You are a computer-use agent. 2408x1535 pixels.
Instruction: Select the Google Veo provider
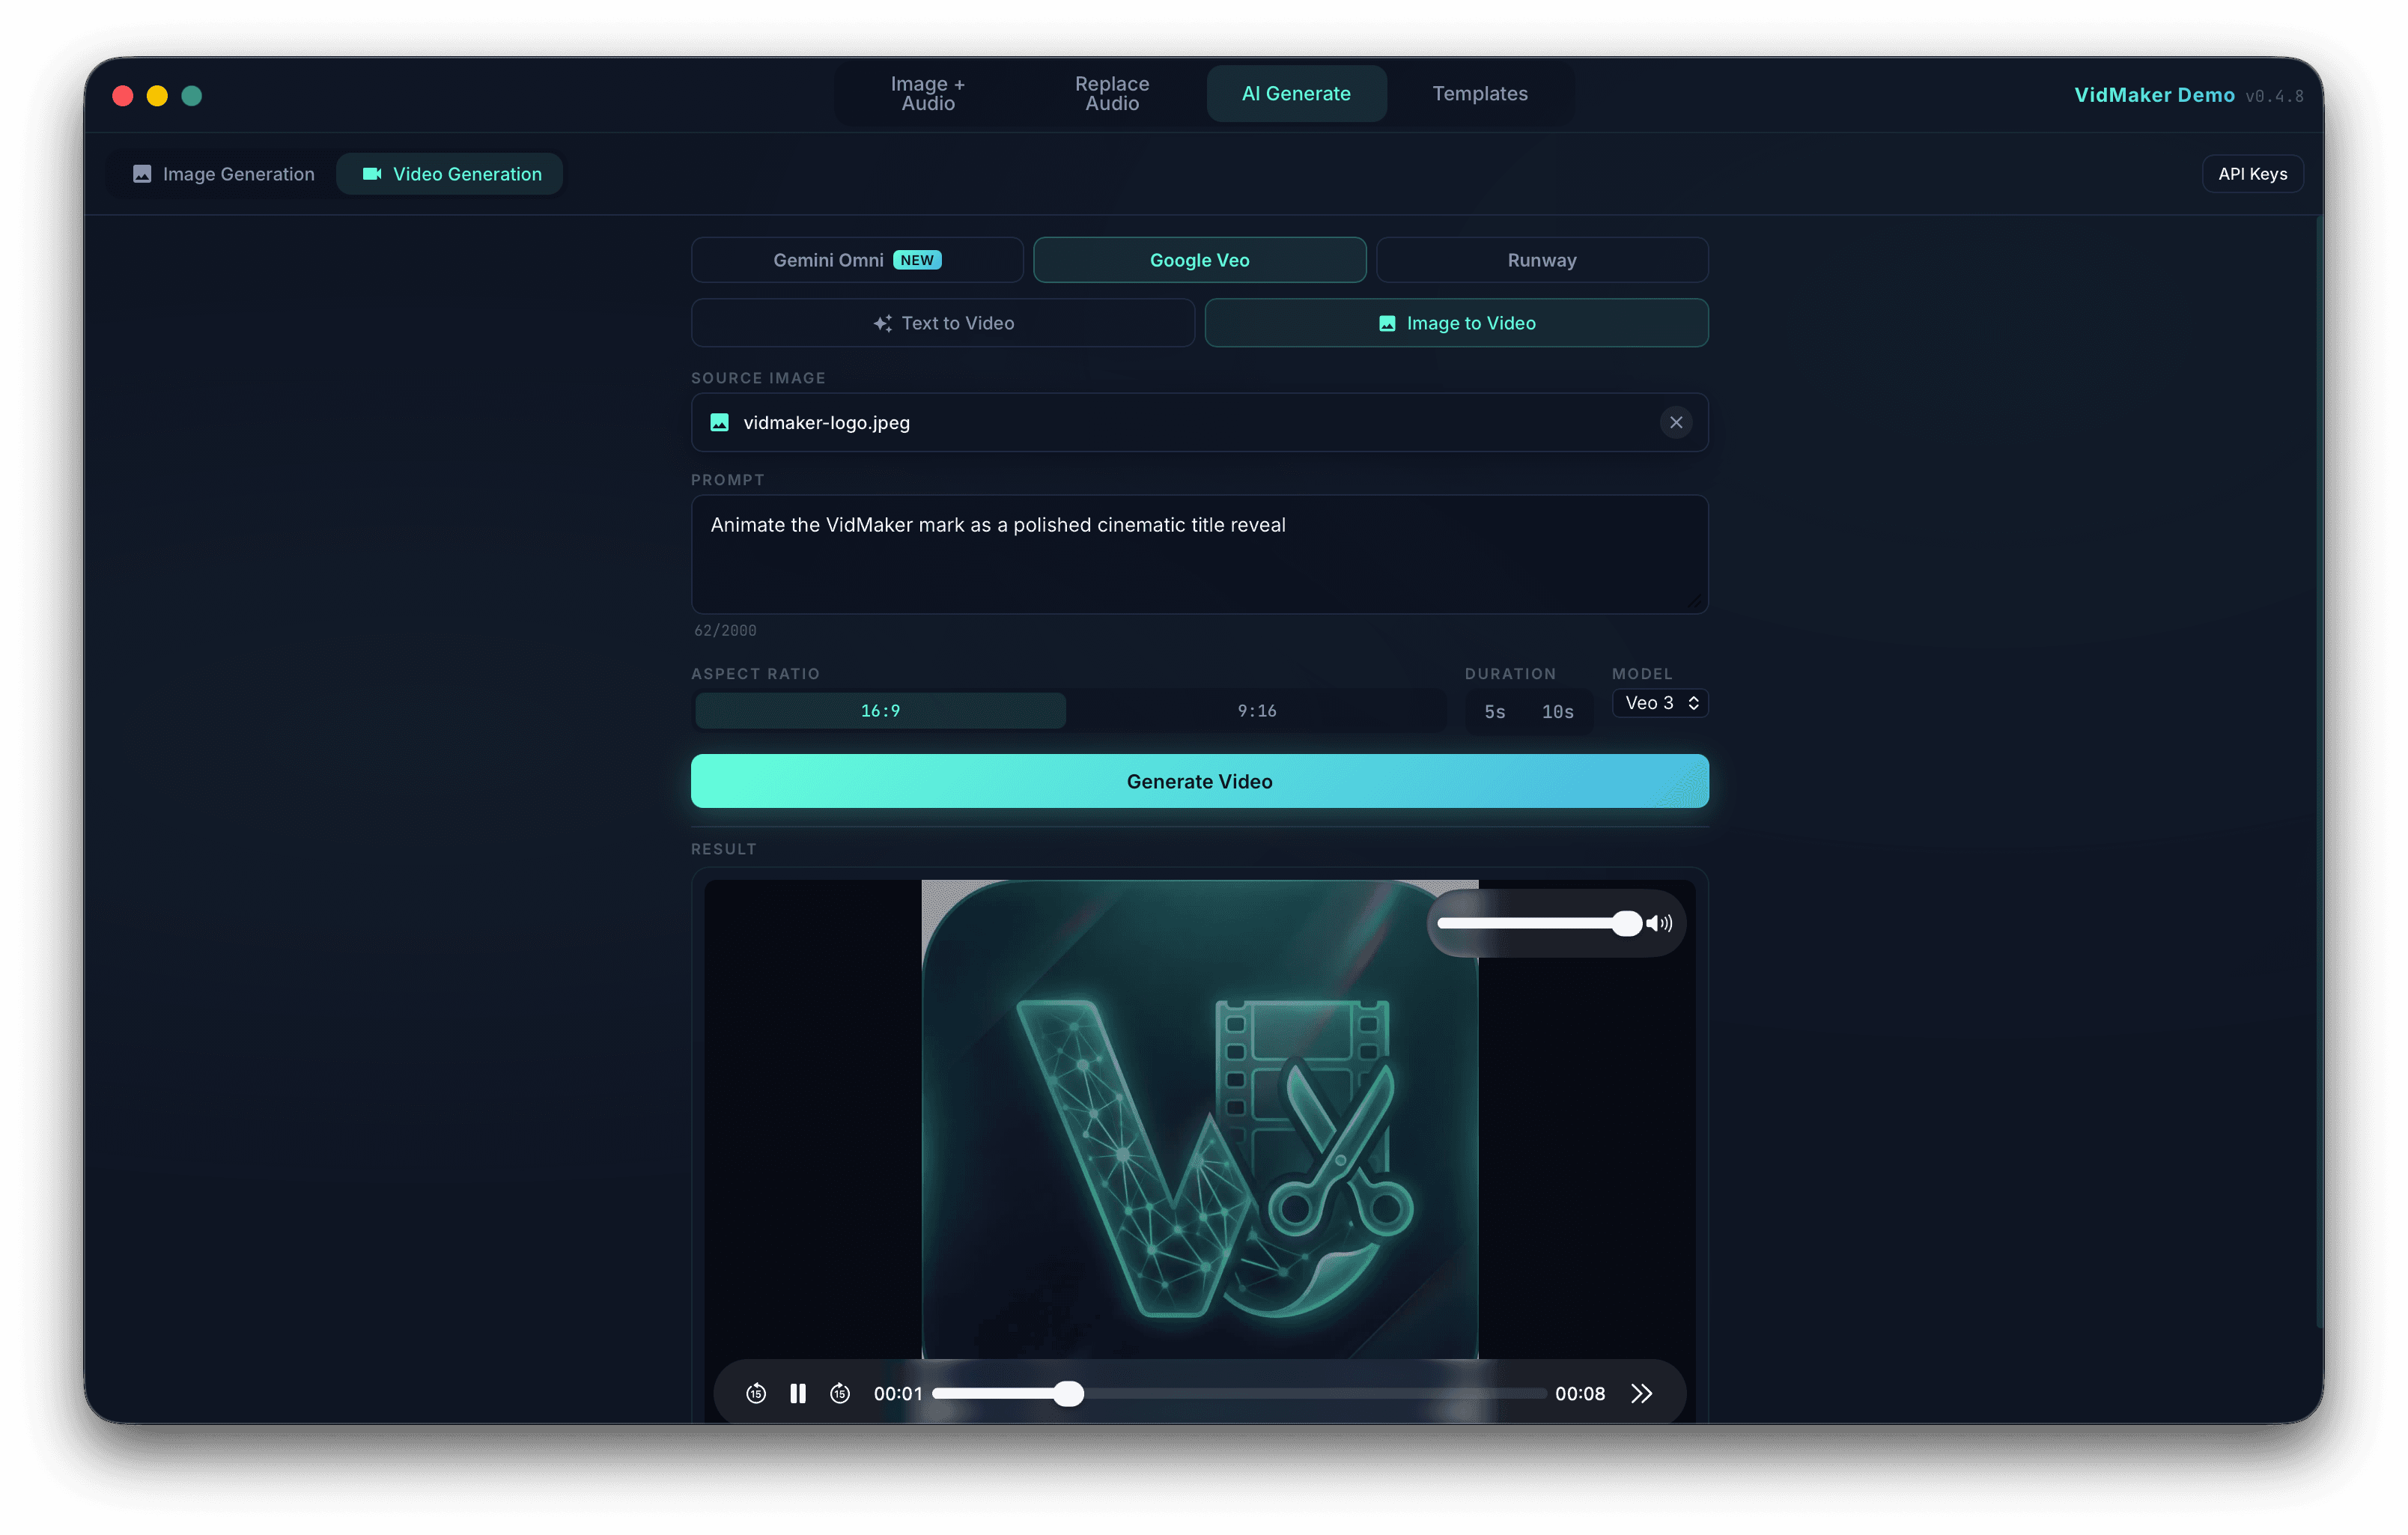click(1199, 260)
